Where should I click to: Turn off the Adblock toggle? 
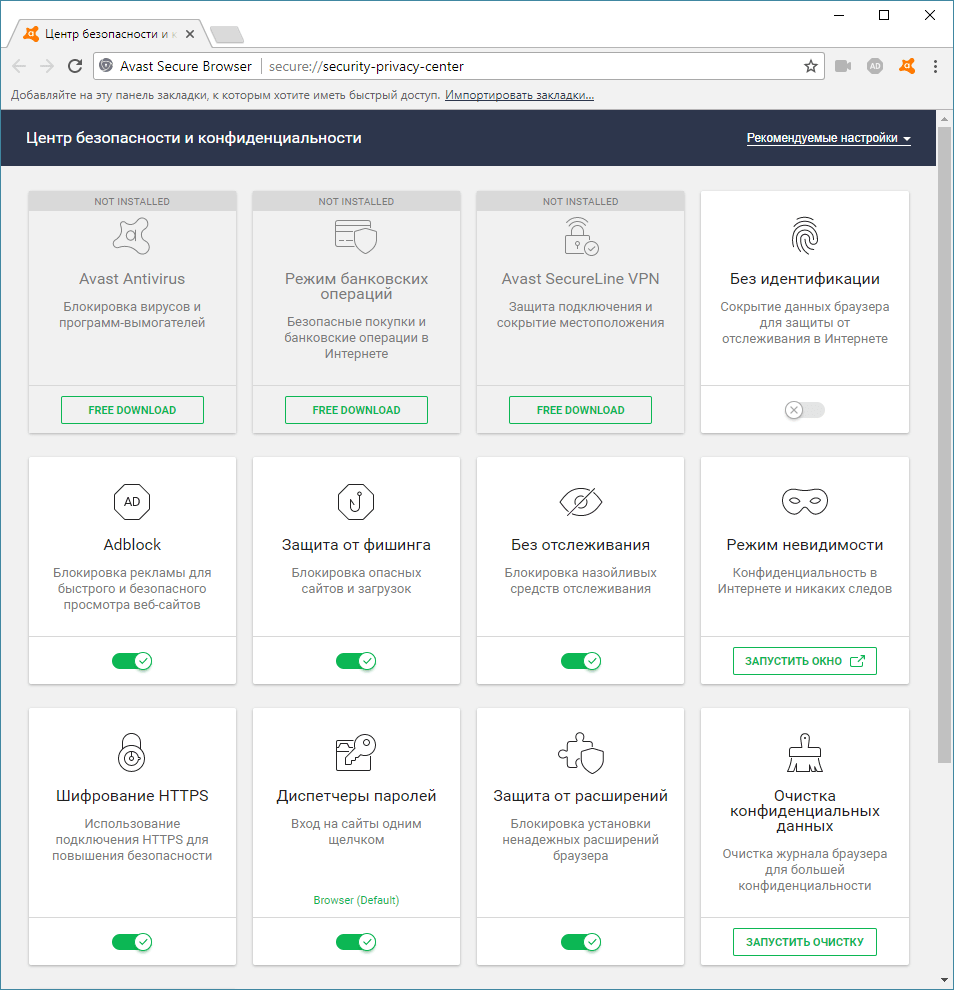click(131, 661)
